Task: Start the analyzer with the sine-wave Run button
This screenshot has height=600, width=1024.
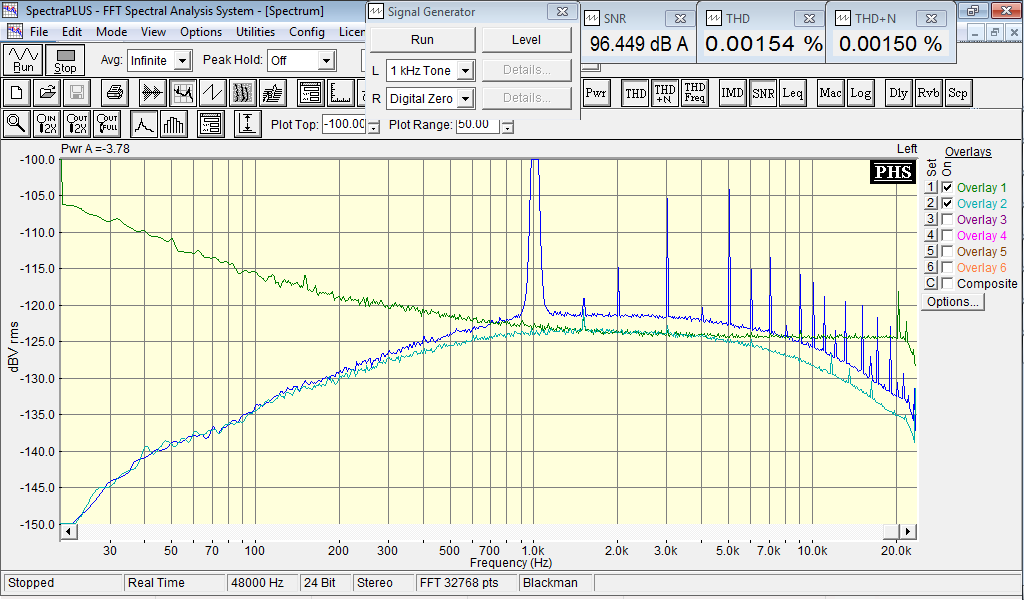Action: pos(24,60)
